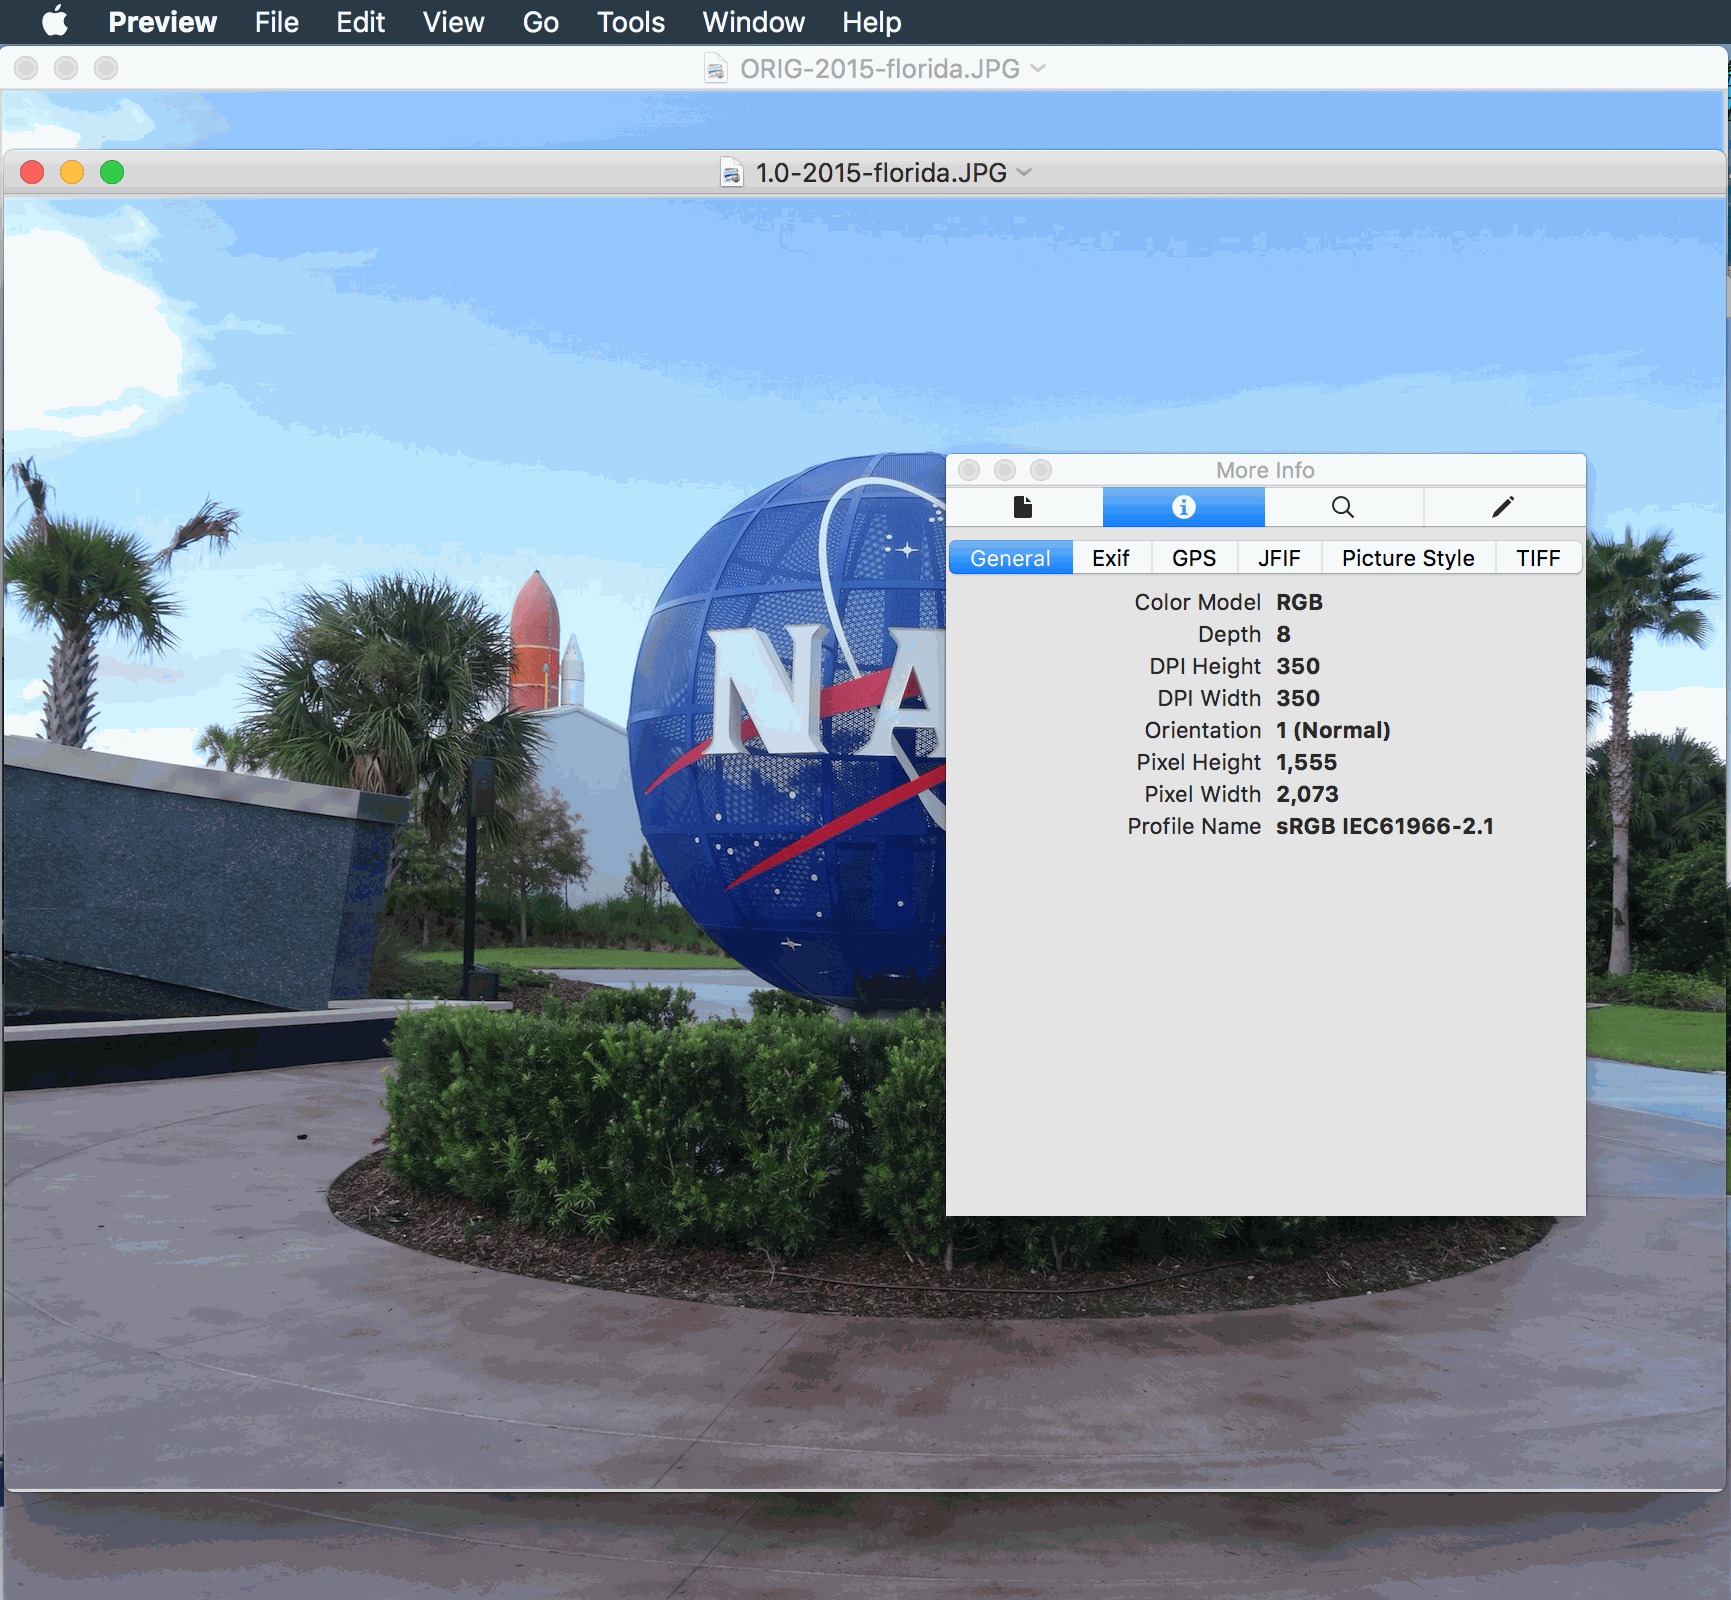Click the DPI Width value 350

tap(1298, 698)
